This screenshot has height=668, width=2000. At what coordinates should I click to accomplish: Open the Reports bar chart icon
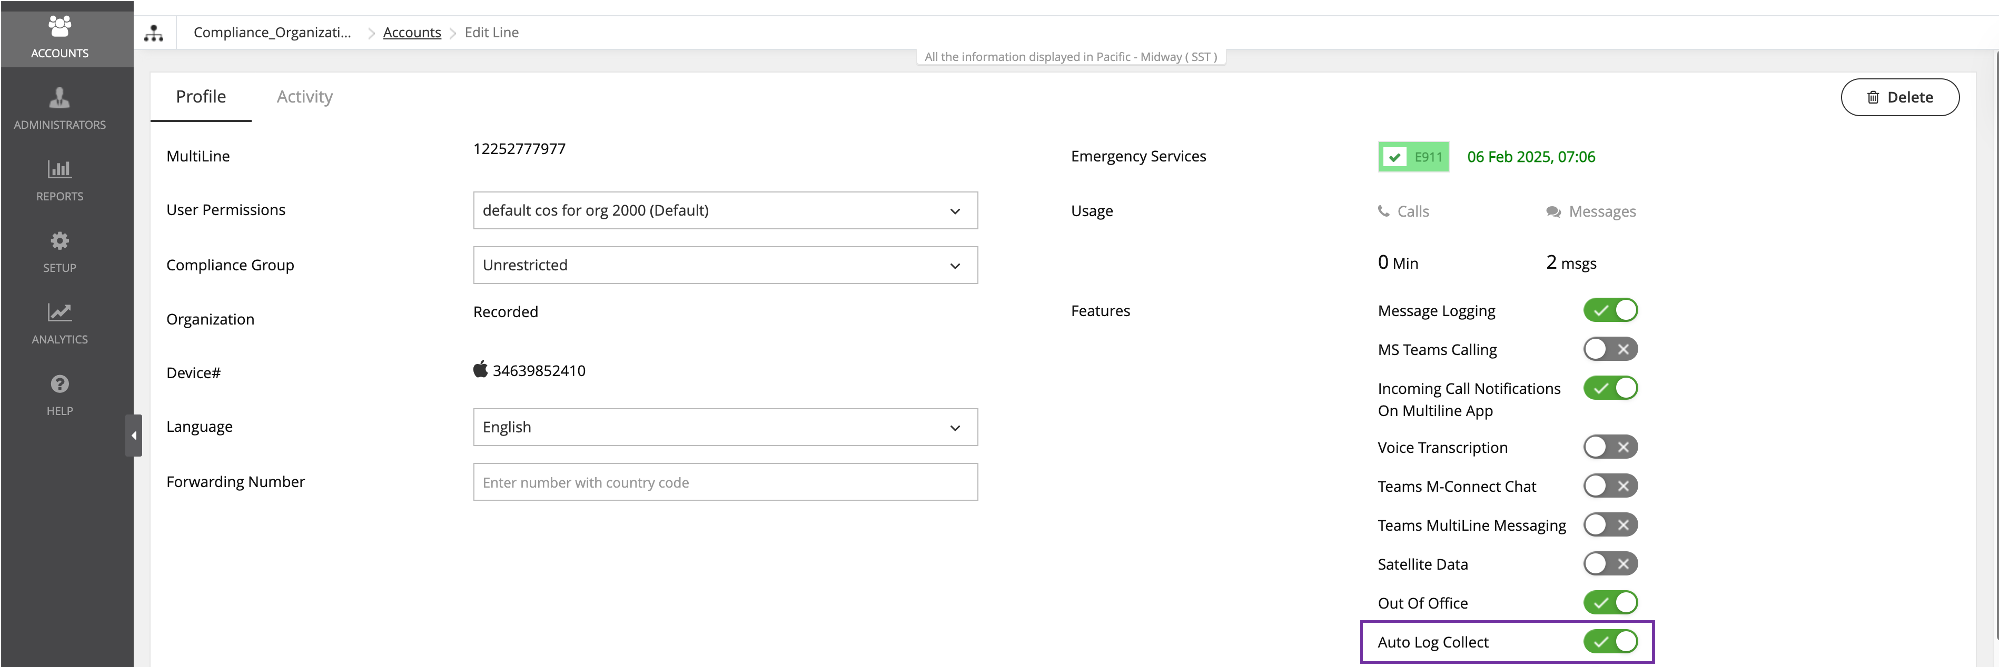pos(60,170)
